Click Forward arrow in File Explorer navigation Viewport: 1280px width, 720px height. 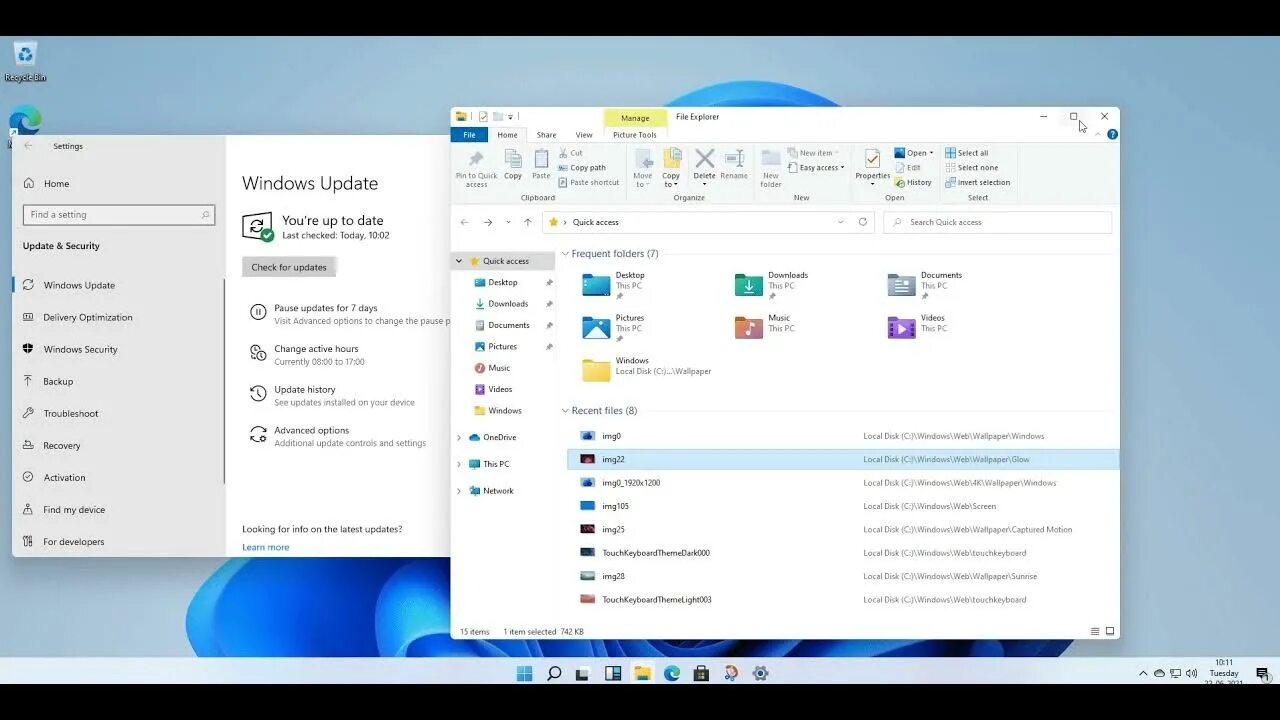487,222
